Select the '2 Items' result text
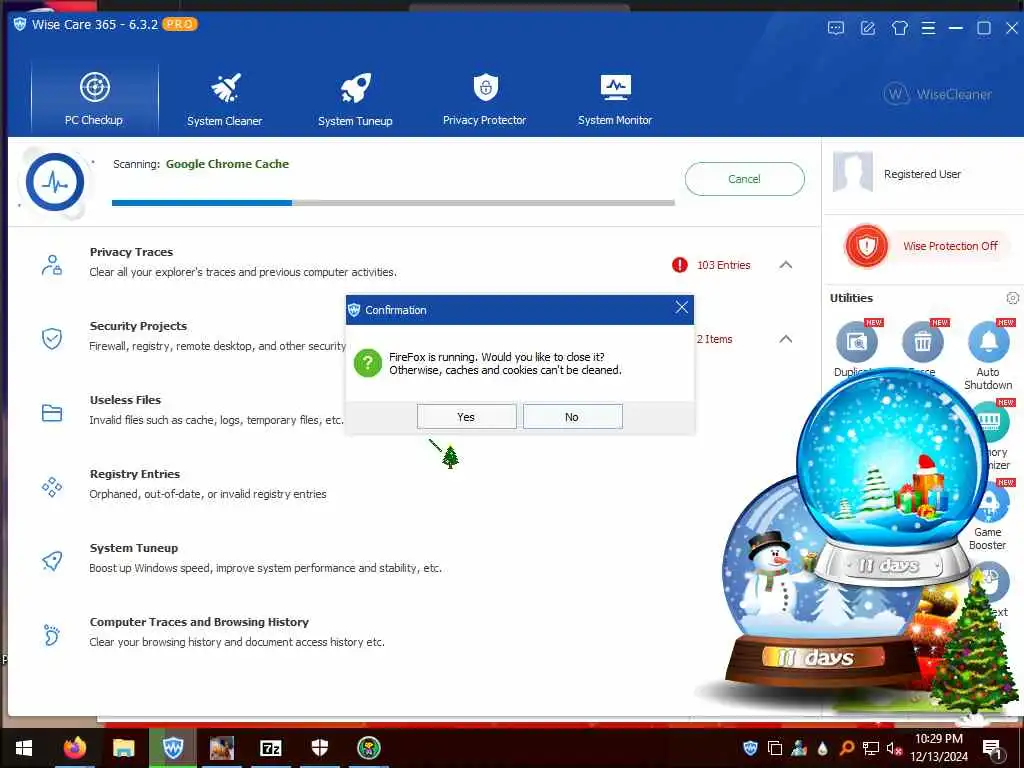The height and width of the screenshot is (768, 1024). (714, 339)
